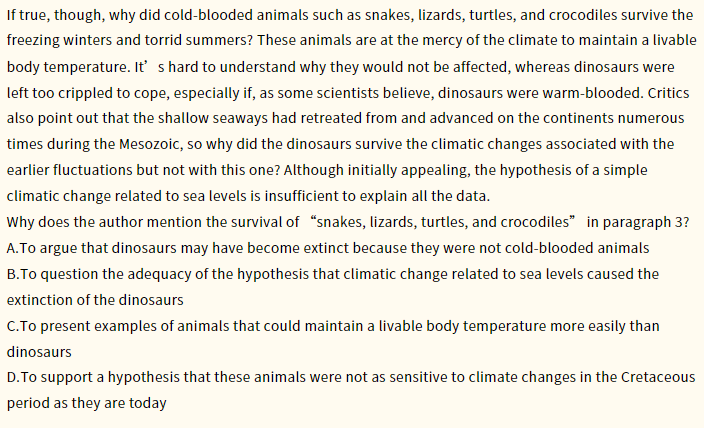Click "period as they are today" in option D
Screen dimensions: 704x428
point(87,403)
